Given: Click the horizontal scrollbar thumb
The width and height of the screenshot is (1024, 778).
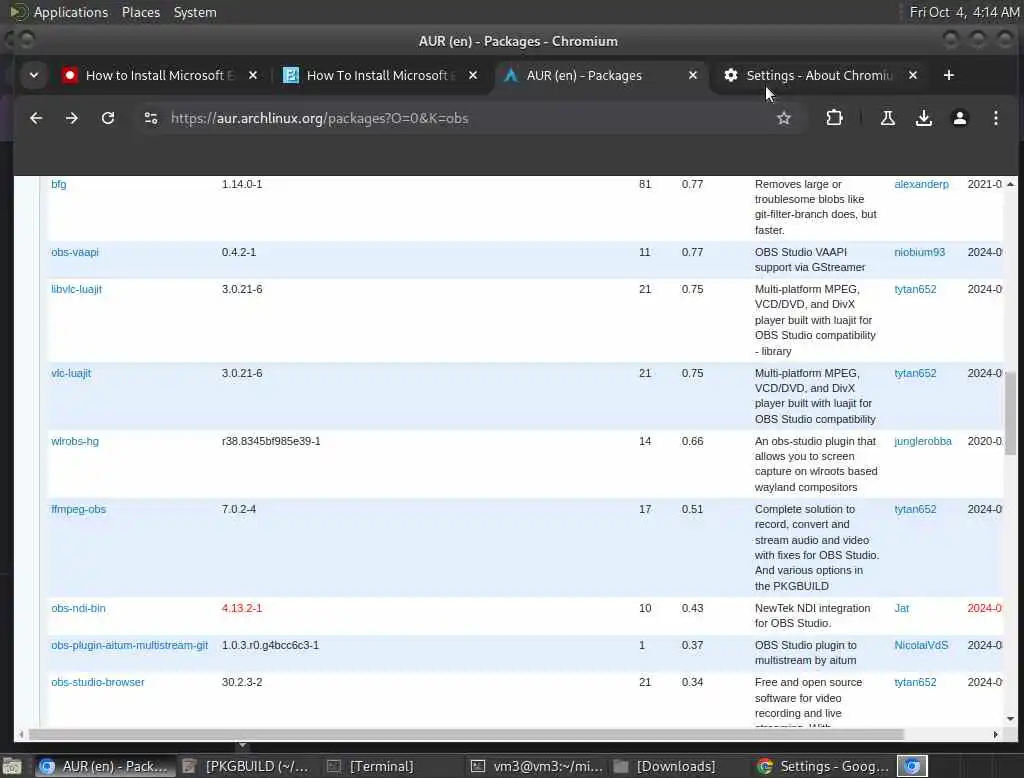Looking at the screenshot, I should (x=466, y=734).
